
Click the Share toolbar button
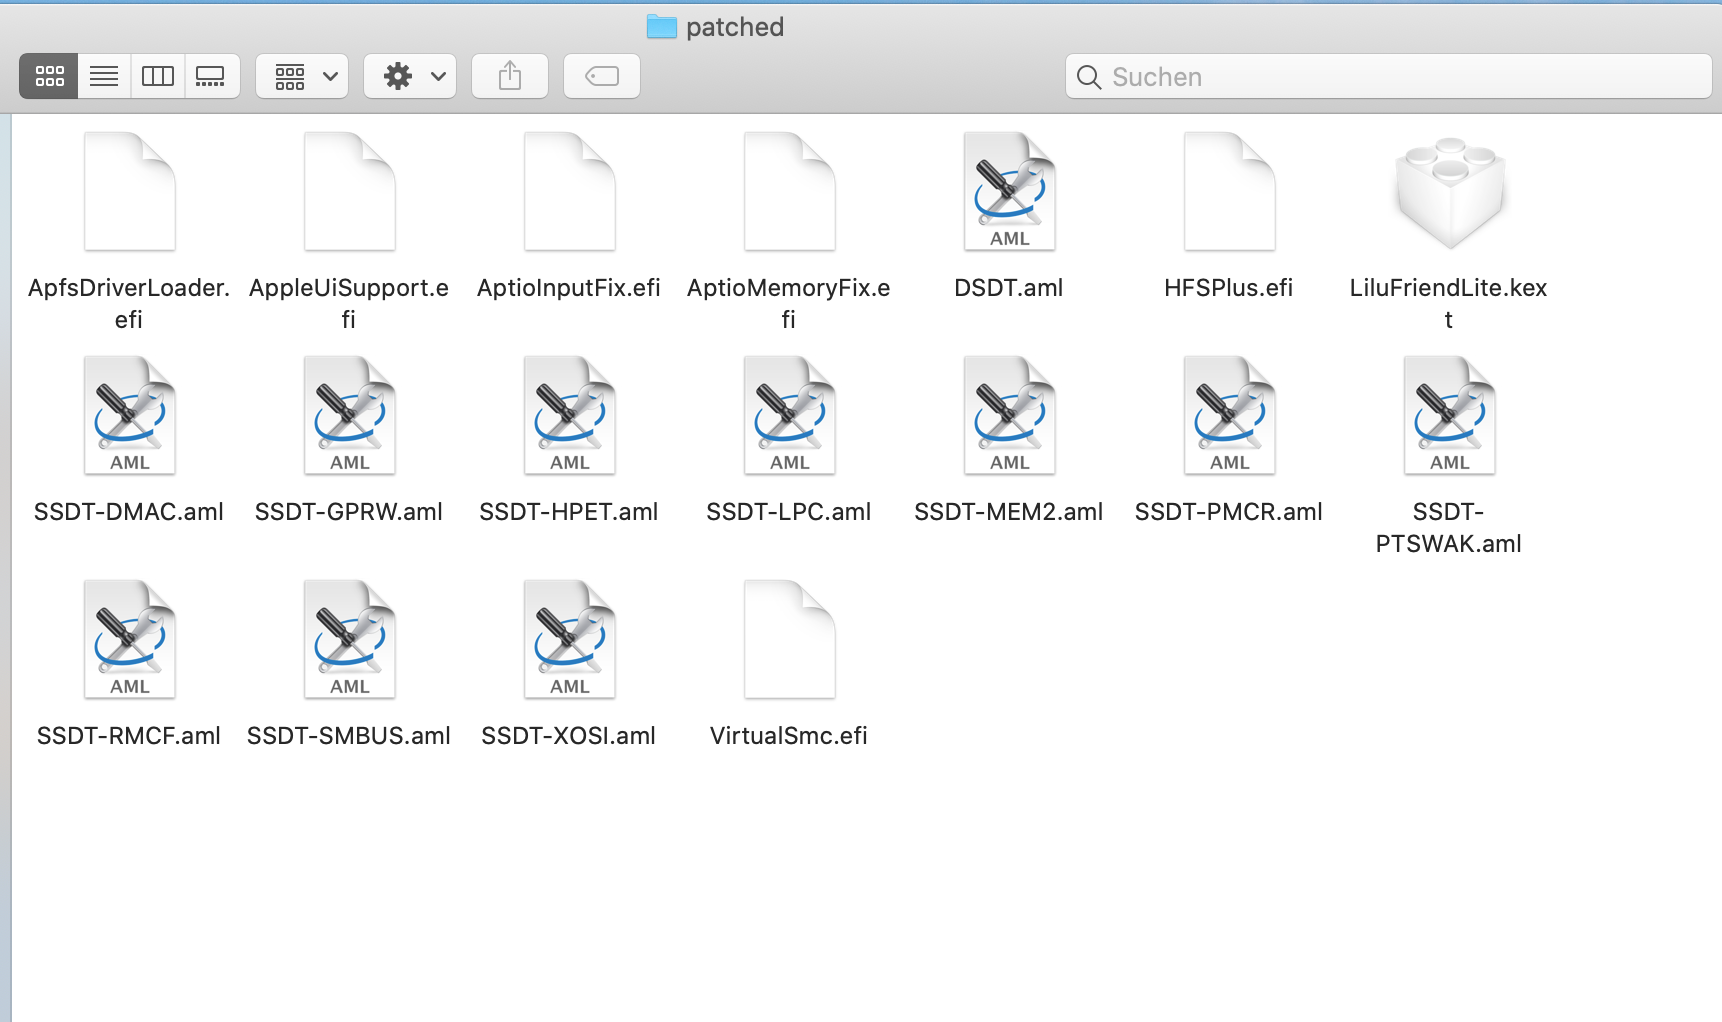click(x=510, y=76)
